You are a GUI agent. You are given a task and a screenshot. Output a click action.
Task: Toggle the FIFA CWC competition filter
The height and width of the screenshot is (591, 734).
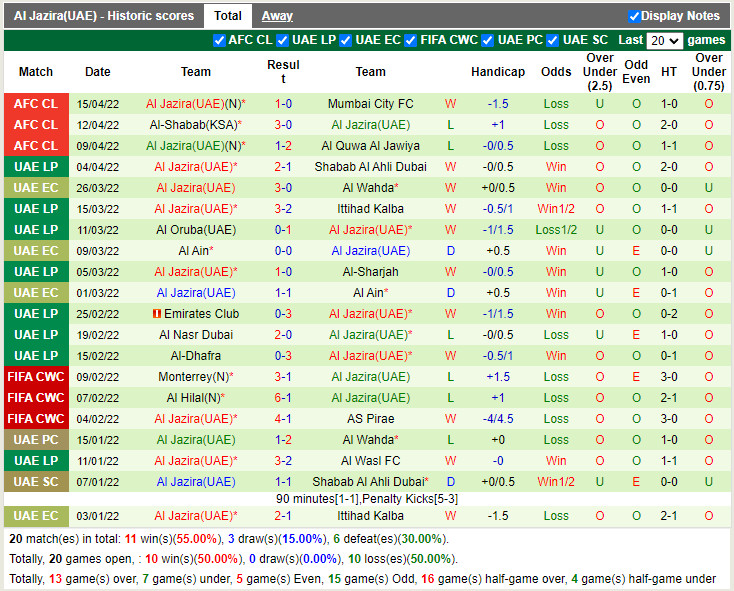click(411, 41)
